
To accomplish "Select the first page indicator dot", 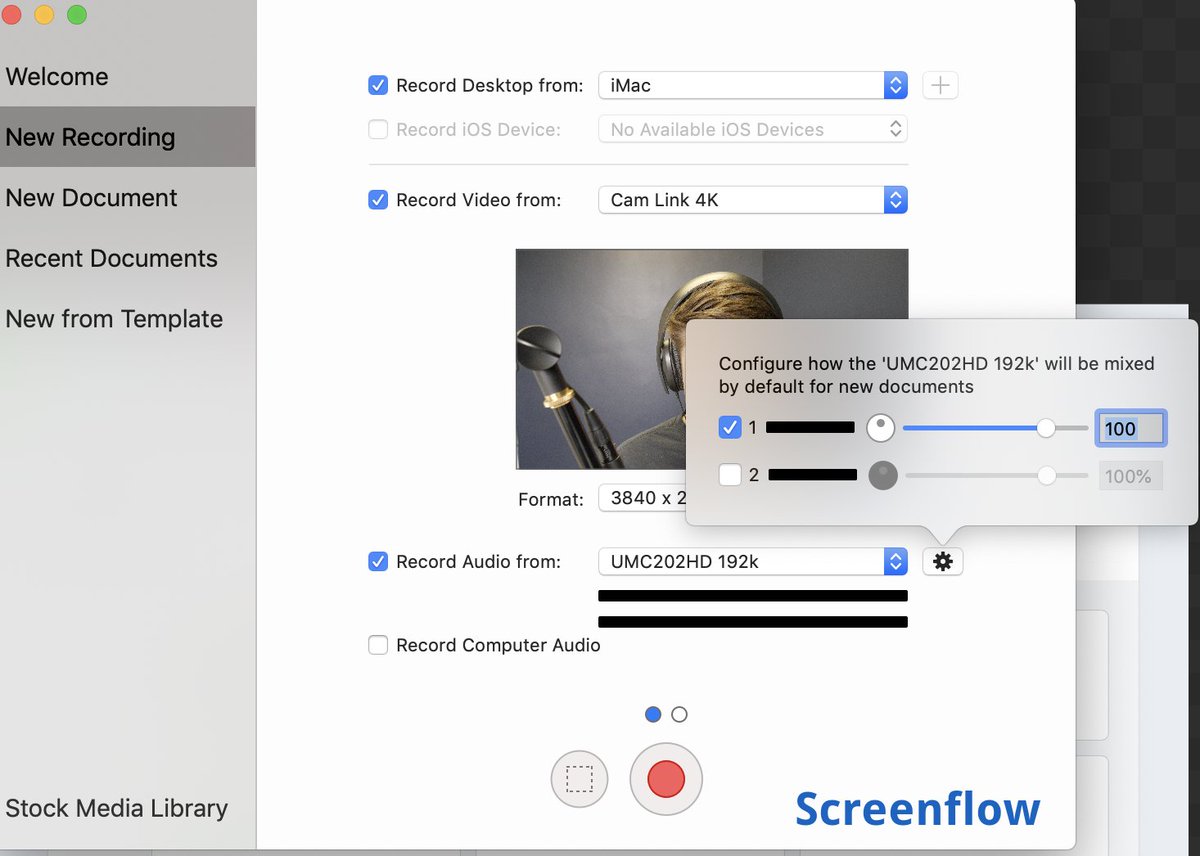I will point(653,714).
